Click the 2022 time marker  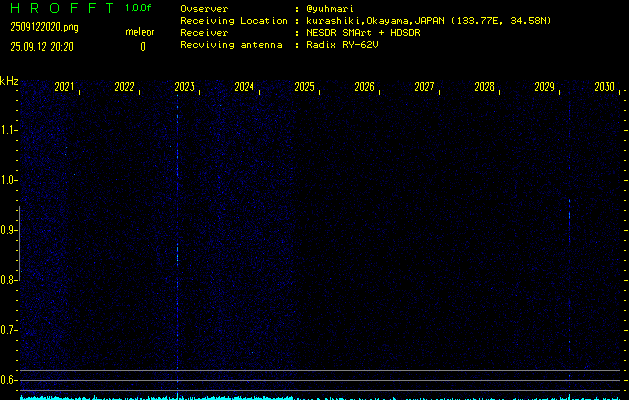point(124,87)
